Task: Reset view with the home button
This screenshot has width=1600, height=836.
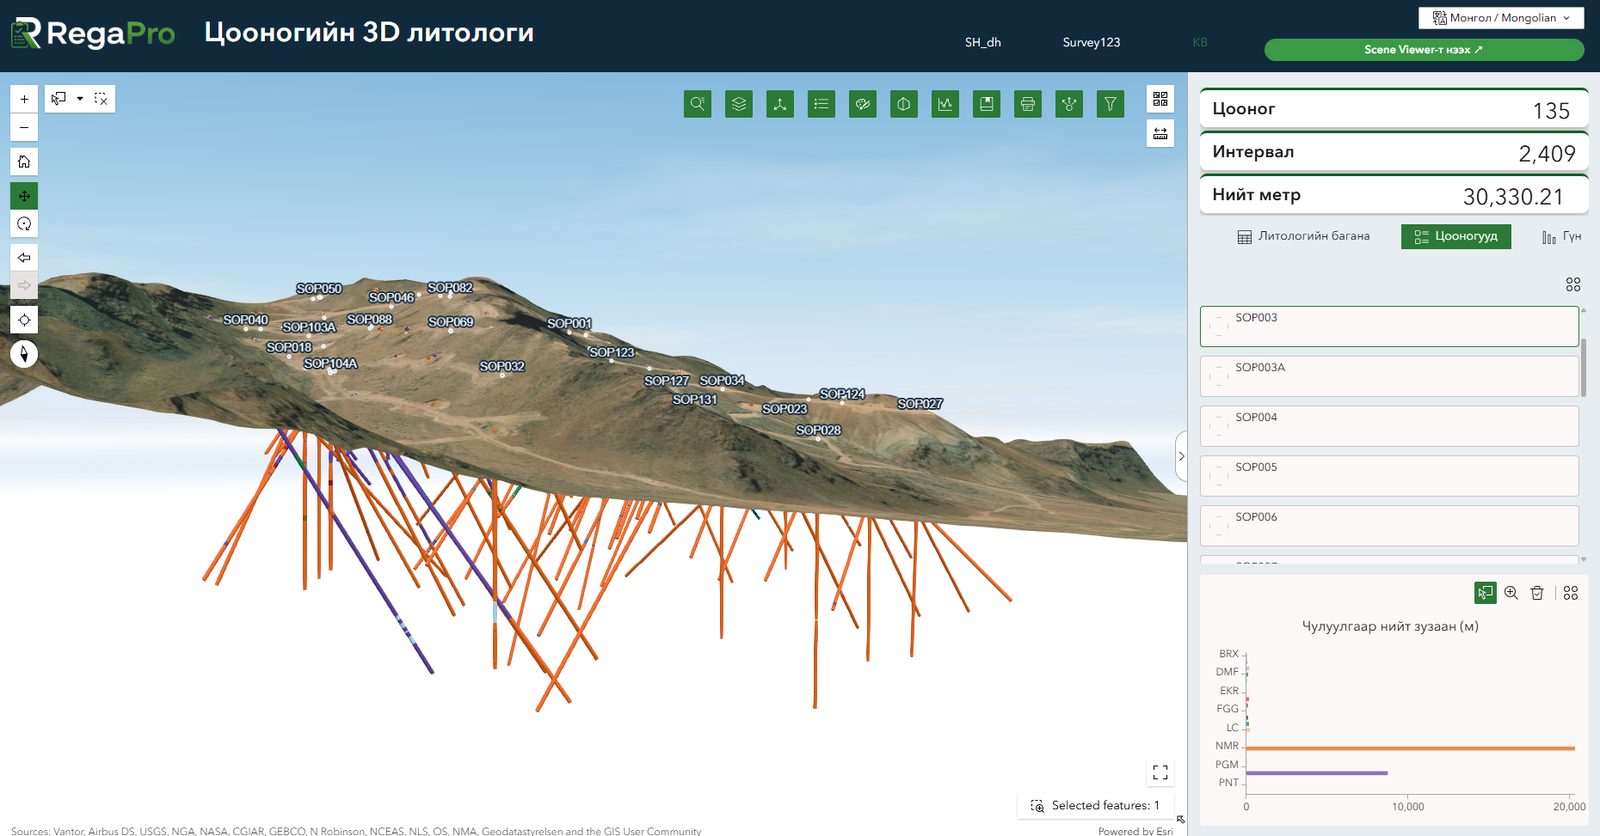Action: [x=24, y=161]
